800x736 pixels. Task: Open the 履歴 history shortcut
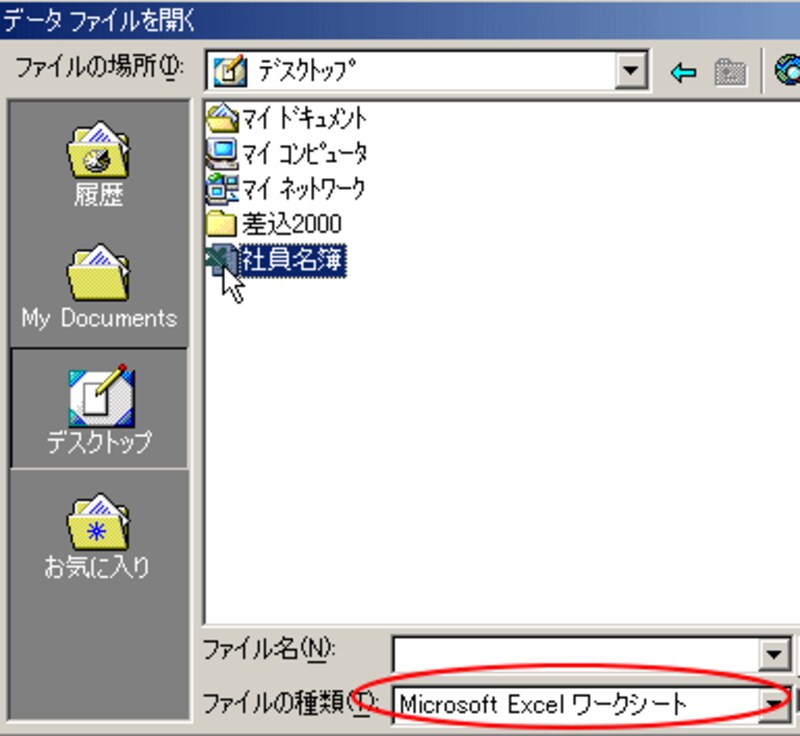coord(98,164)
